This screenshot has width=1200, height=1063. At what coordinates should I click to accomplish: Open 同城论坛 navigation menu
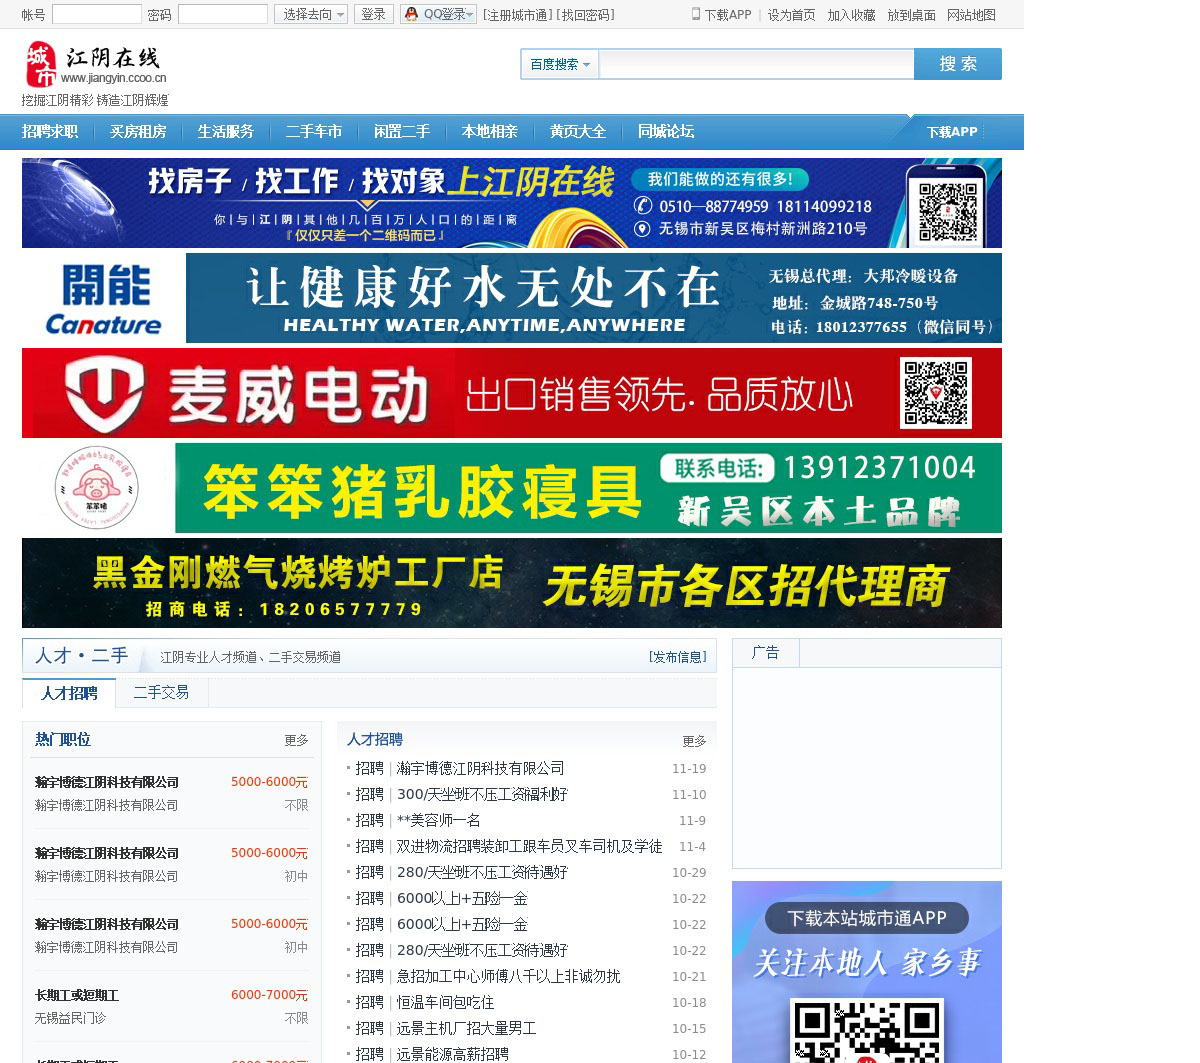click(666, 131)
